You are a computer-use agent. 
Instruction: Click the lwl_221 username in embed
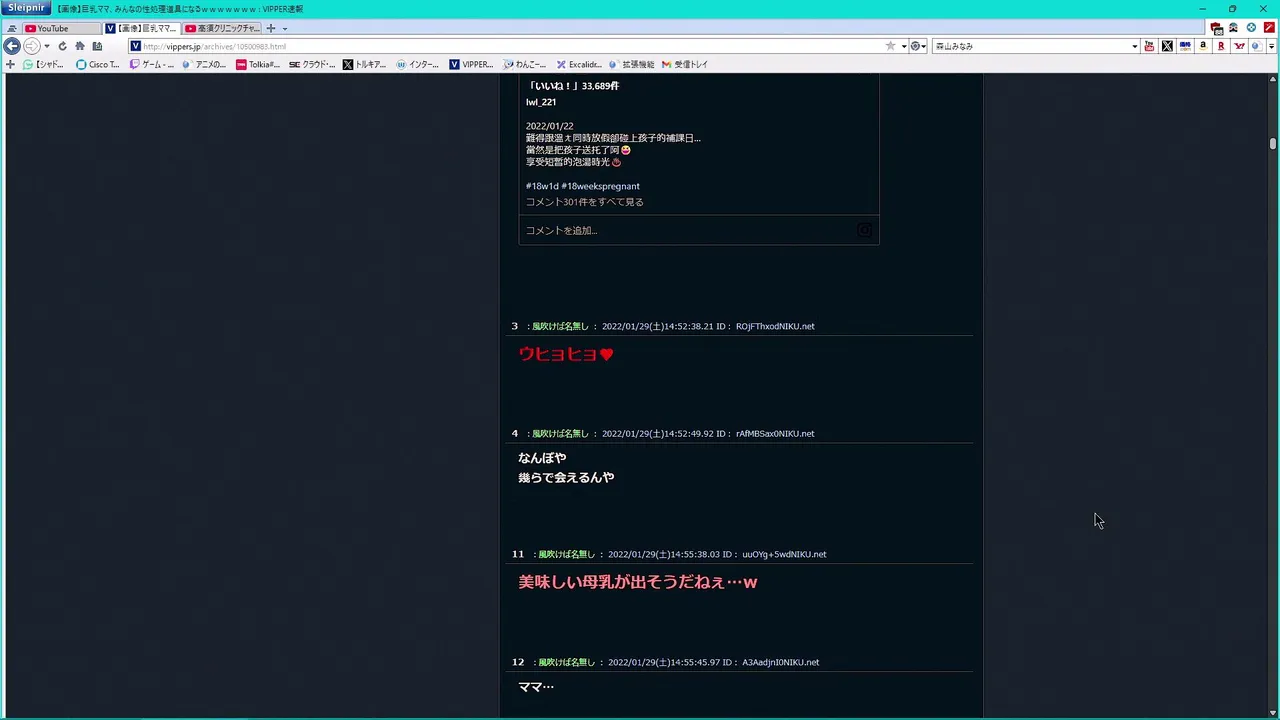[541, 102]
